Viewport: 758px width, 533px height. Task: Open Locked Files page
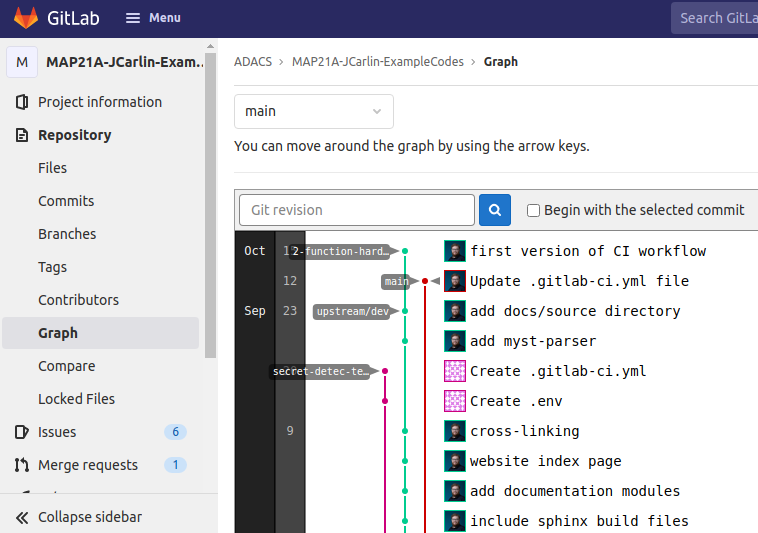76,399
